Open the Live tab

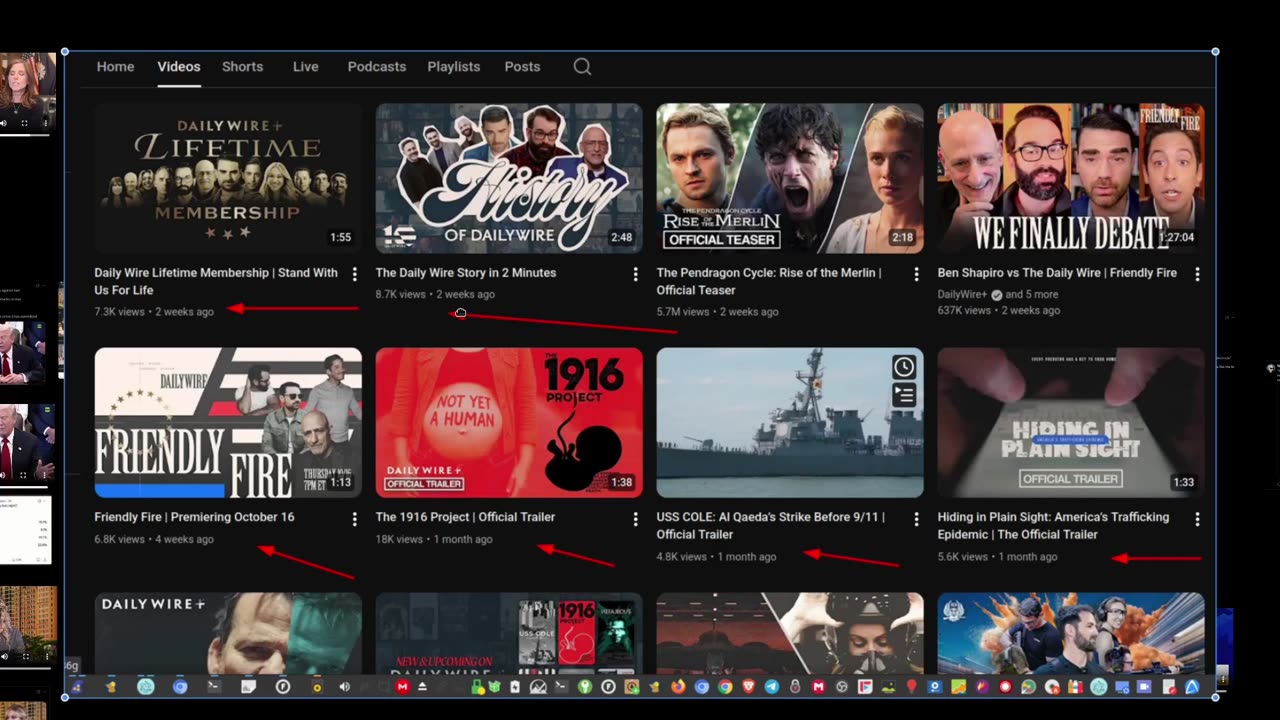click(x=306, y=67)
